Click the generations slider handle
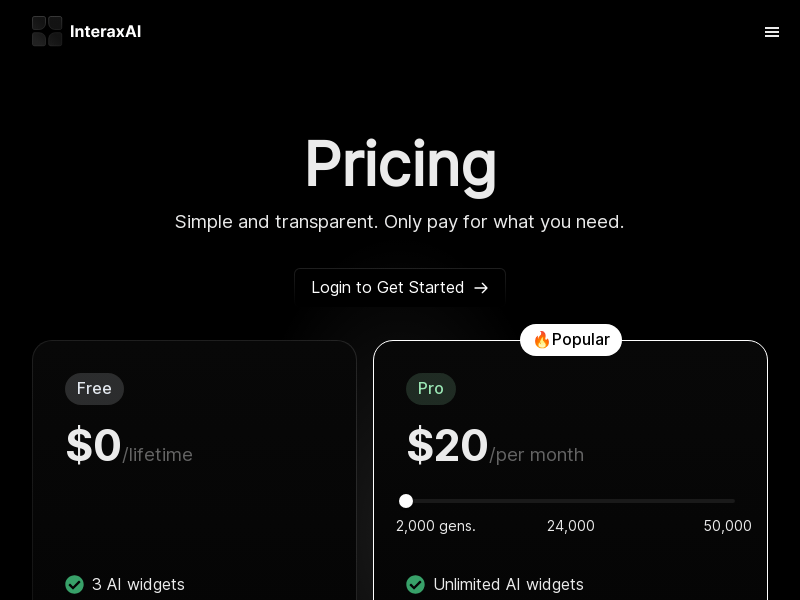The width and height of the screenshot is (800, 600). tap(406, 501)
